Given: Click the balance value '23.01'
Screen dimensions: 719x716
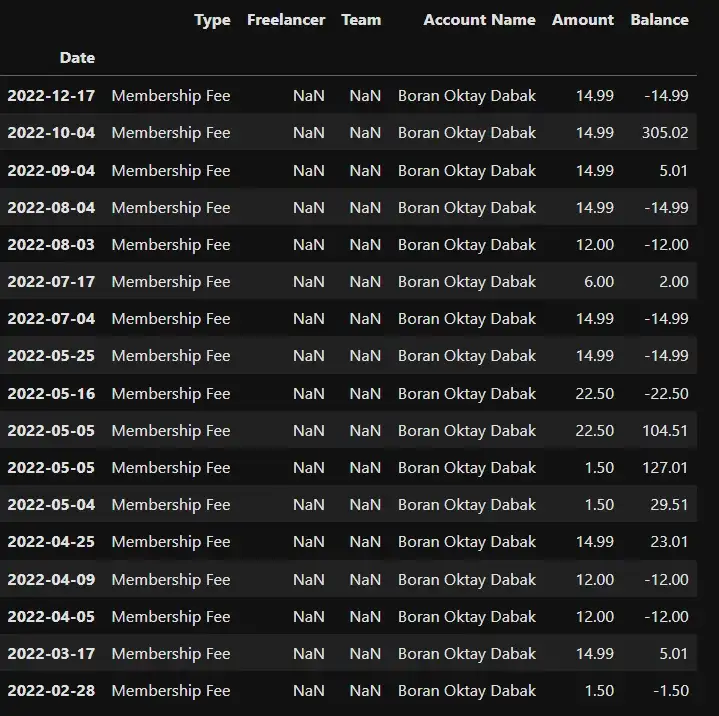Looking at the screenshot, I should click(x=669, y=541).
